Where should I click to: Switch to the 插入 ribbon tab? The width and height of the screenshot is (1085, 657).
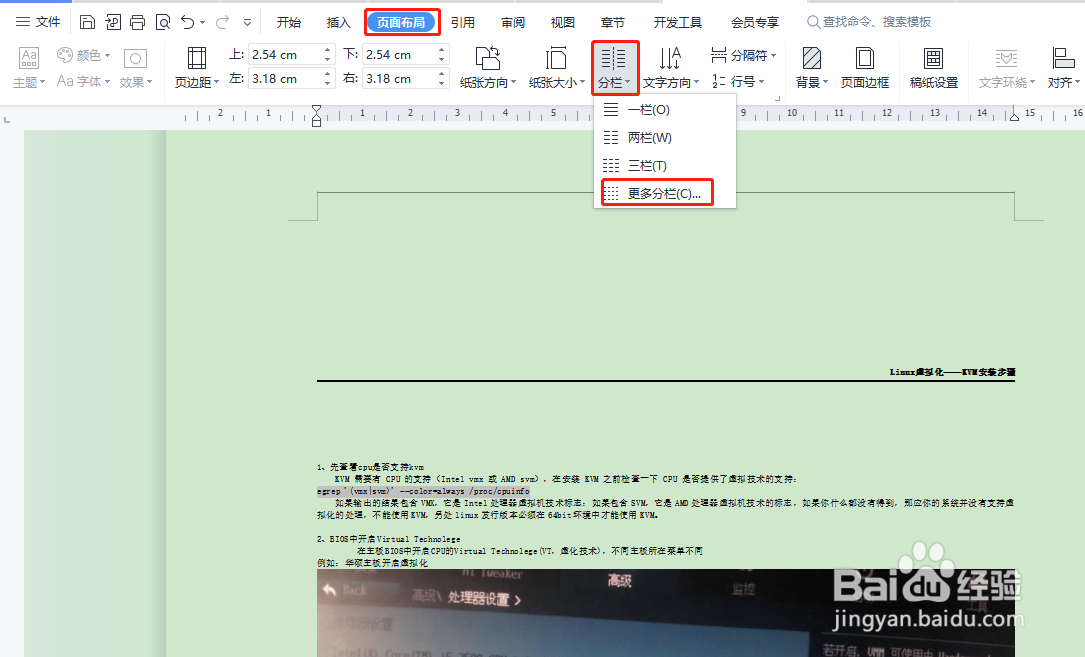tap(338, 20)
